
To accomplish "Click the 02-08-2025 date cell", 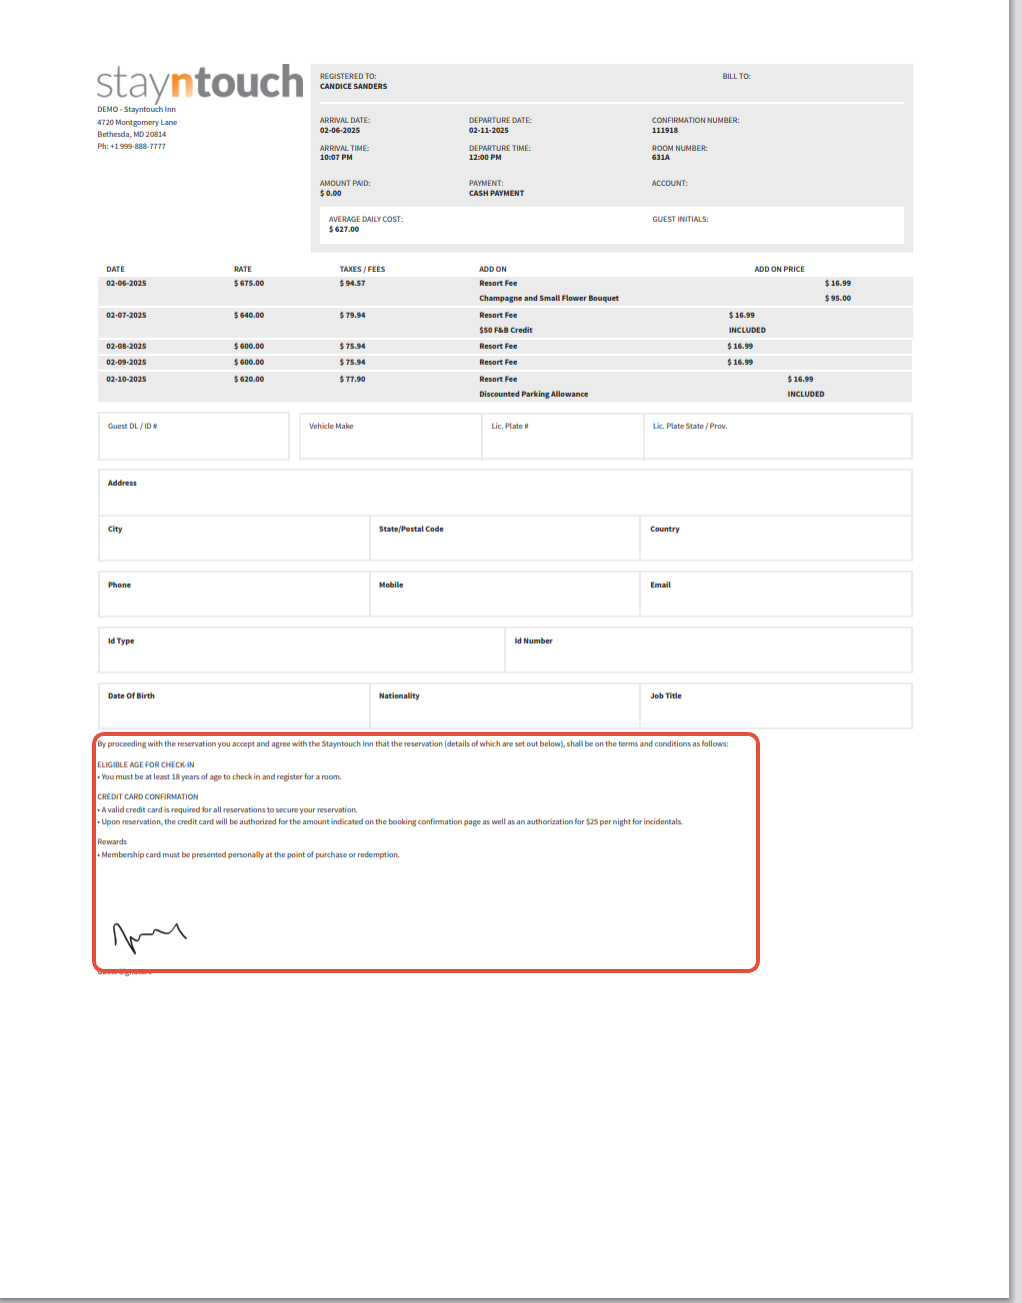I will tap(126, 346).
